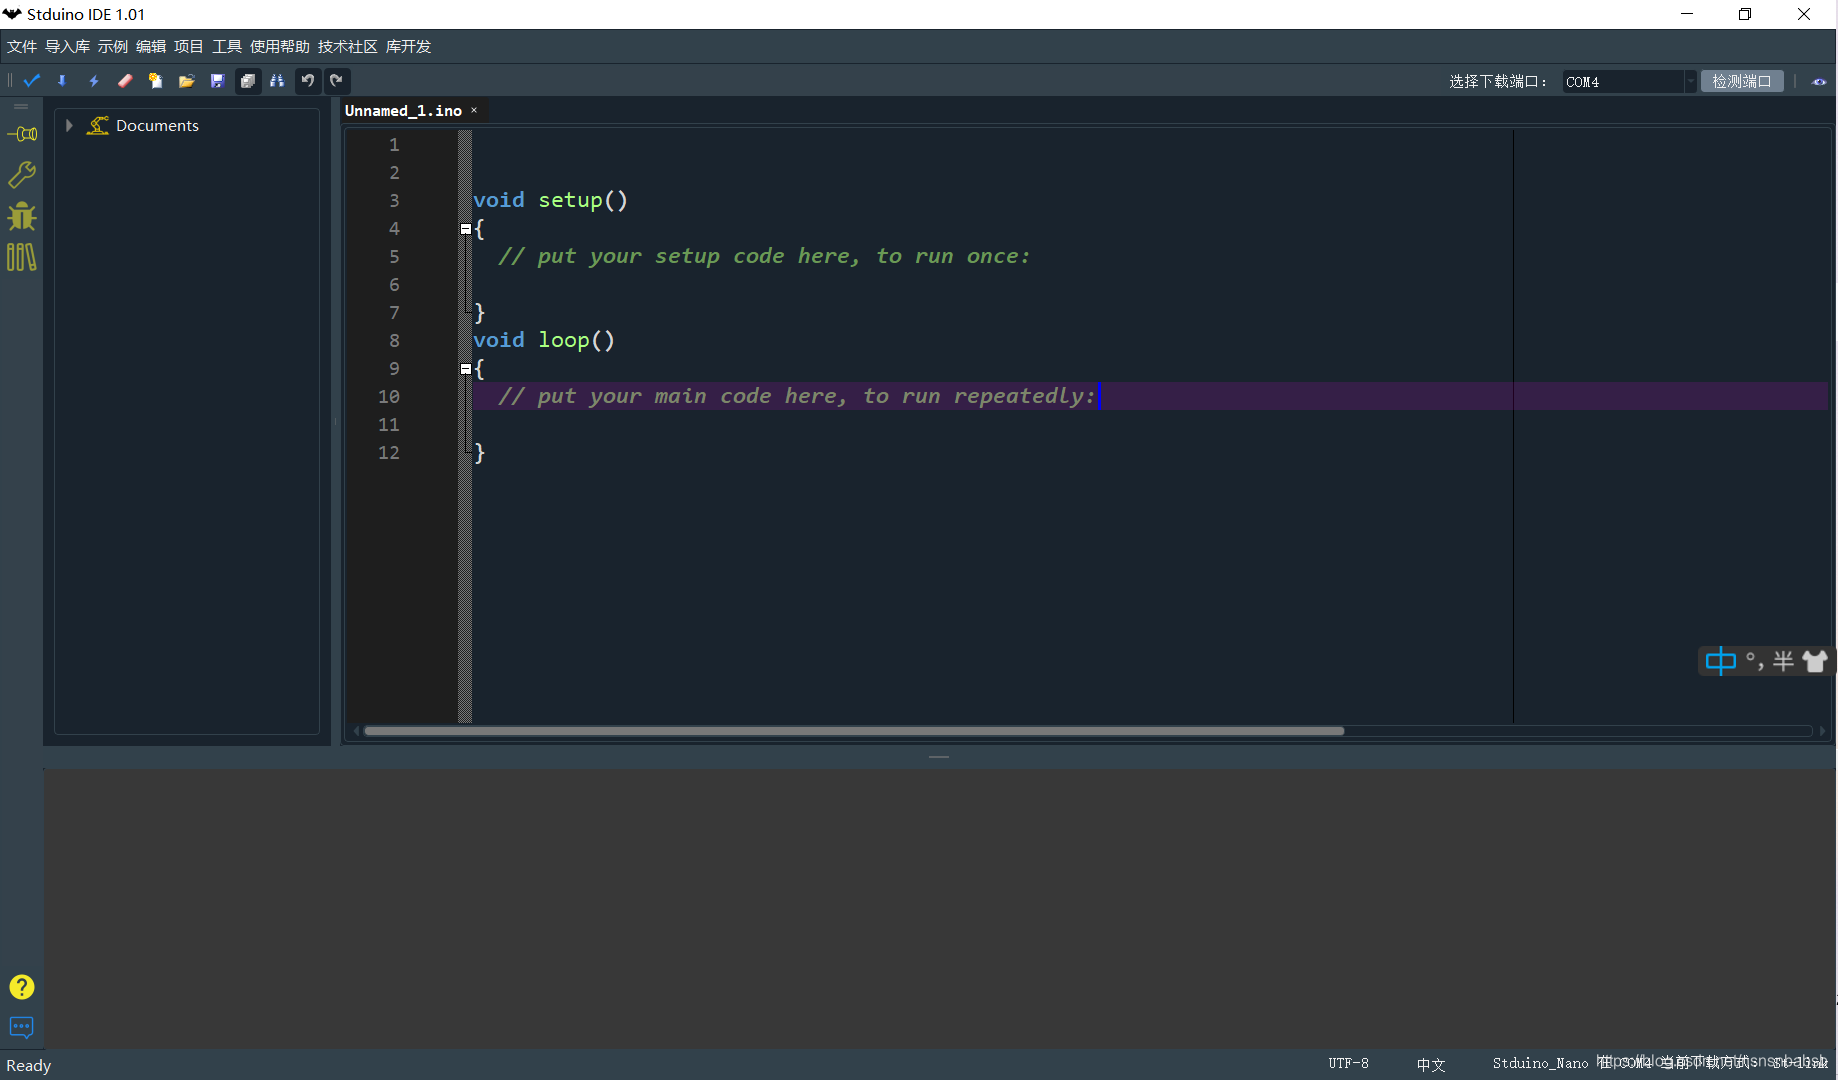
Task: Collapse the loop function fold marker
Action: (466, 369)
